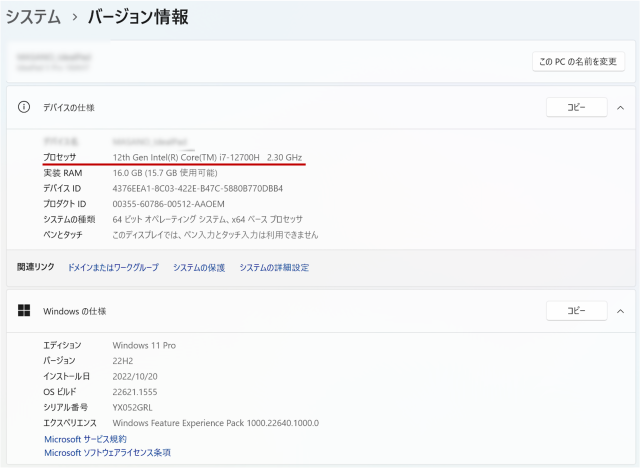640x468 pixels.
Task: Click the プロセッサ label
Action: click(60, 157)
